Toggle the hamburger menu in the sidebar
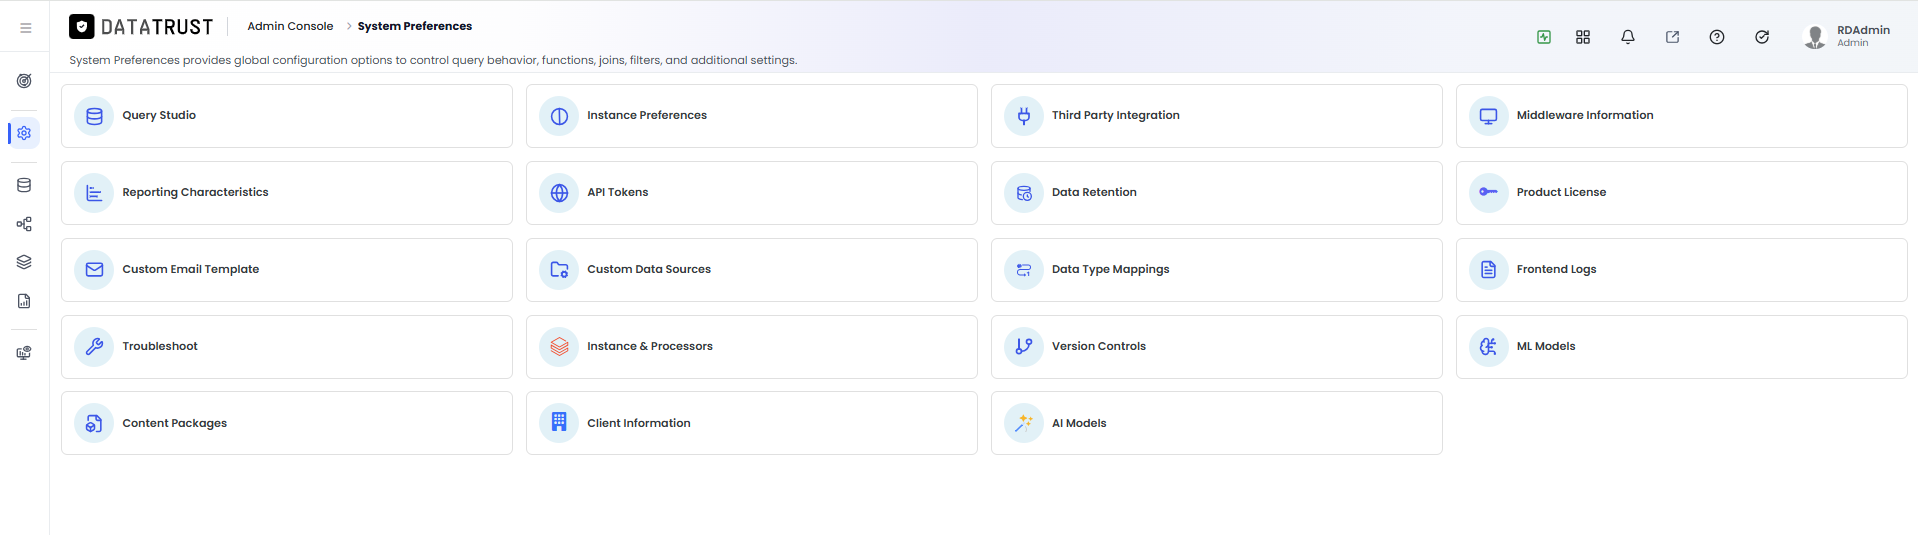This screenshot has height=535, width=1918. [x=26, y=28]
